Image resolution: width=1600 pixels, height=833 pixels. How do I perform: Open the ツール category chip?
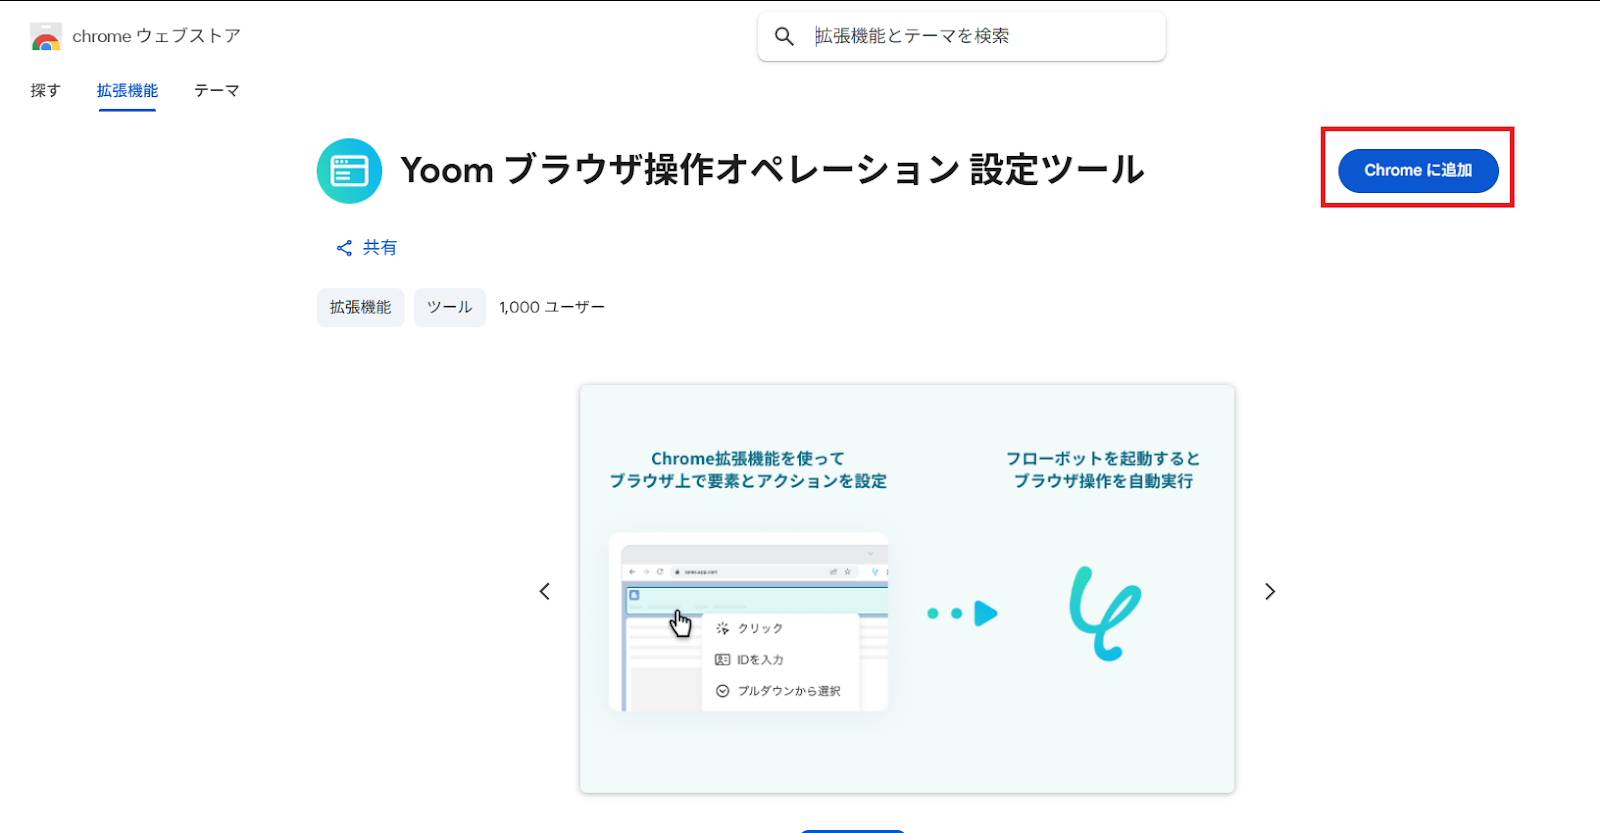tap(450, 307)
